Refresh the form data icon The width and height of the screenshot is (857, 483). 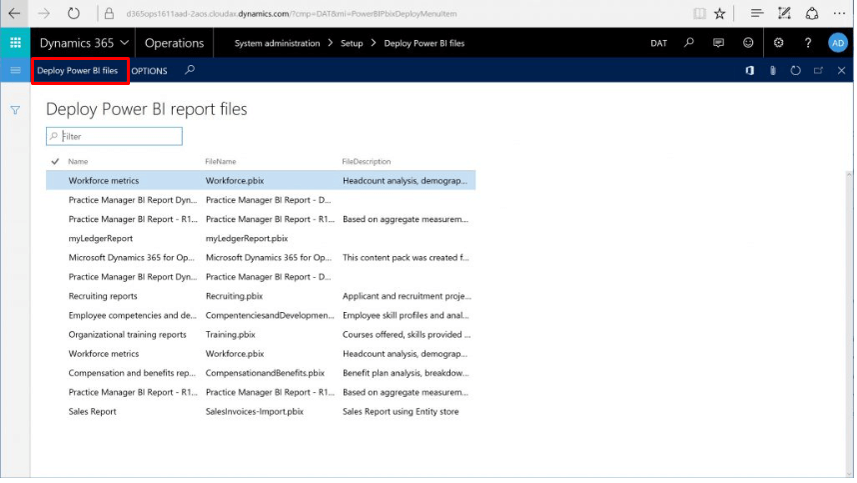click(x=795, y=70)
